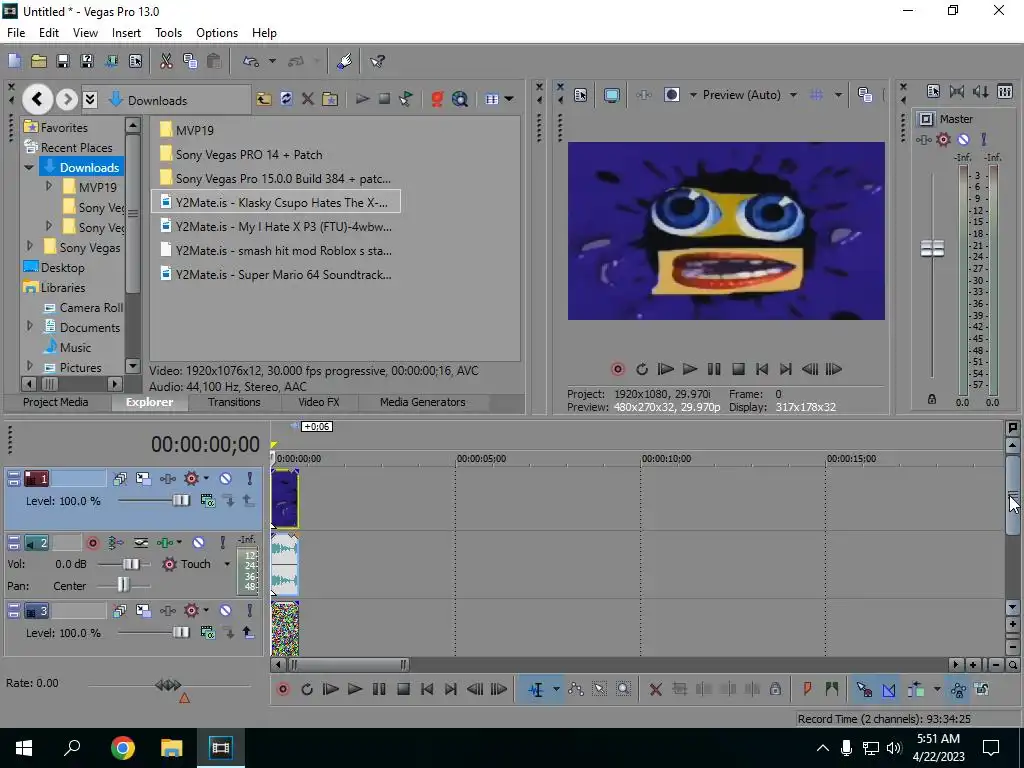
Task: Open the File menu
Action: [16, 33]
